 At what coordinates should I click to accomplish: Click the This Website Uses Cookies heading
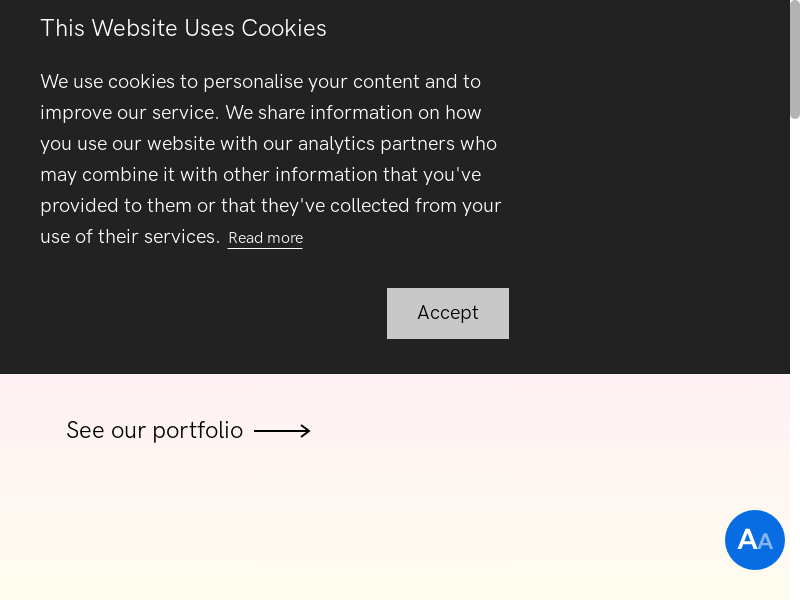click(x=183, y=28)
